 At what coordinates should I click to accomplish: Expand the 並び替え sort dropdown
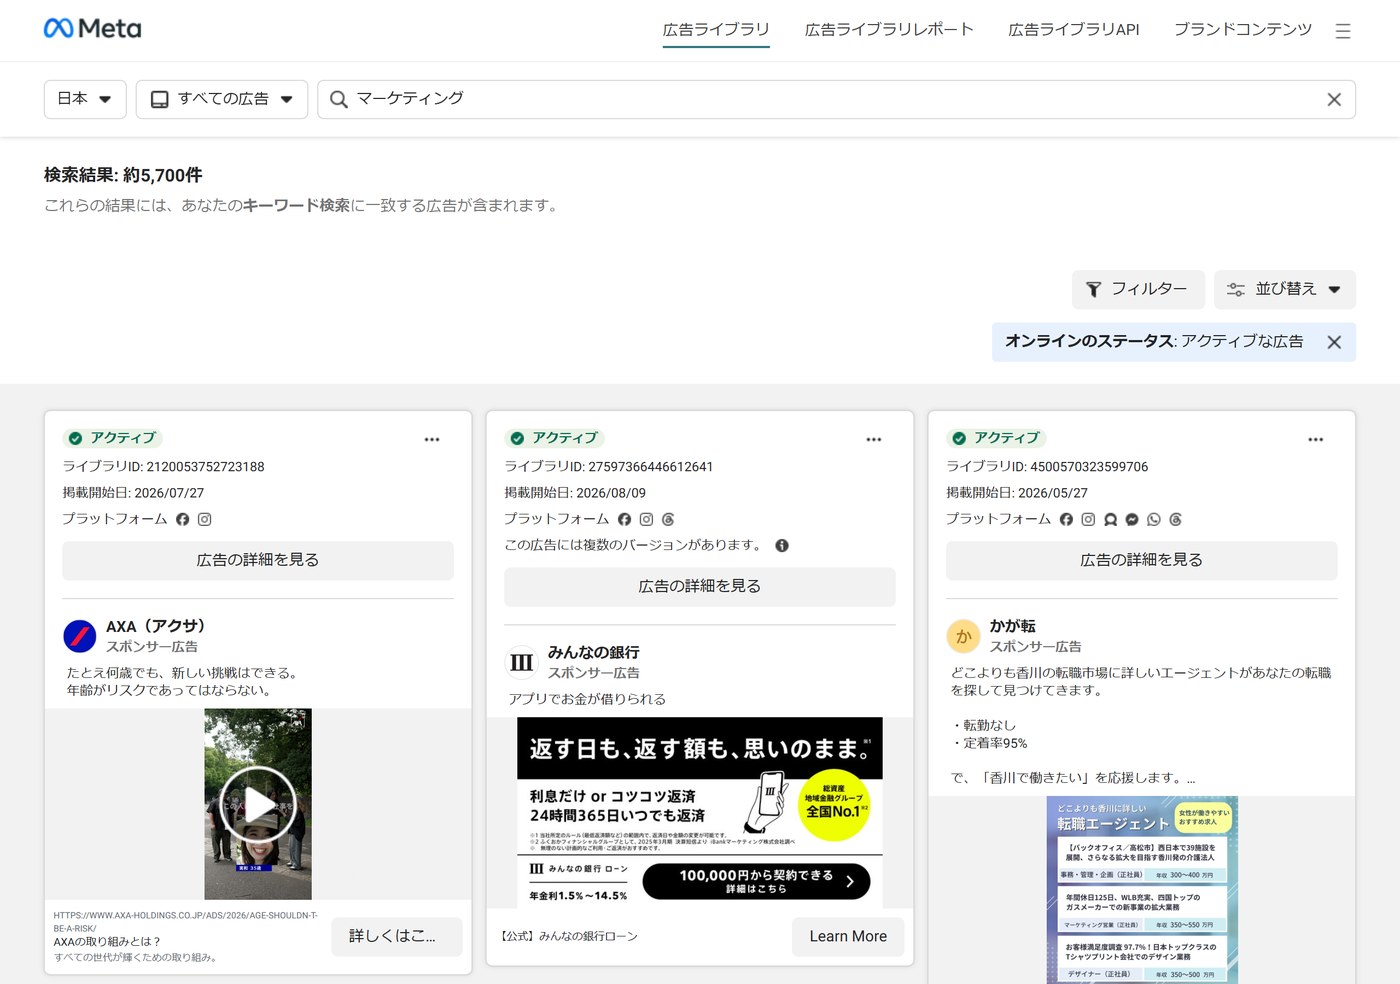pyautogui.click(x=1285, y=289)
